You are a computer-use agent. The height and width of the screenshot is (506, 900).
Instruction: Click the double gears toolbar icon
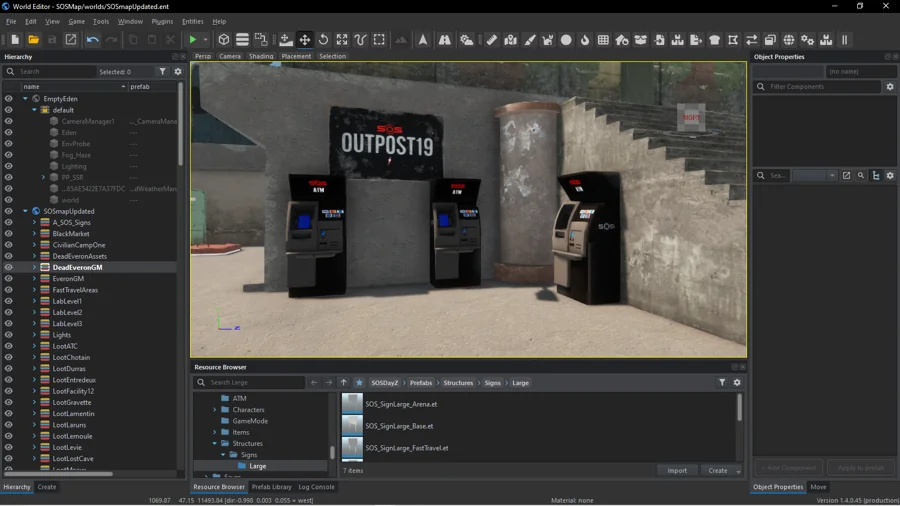[808, 40]
